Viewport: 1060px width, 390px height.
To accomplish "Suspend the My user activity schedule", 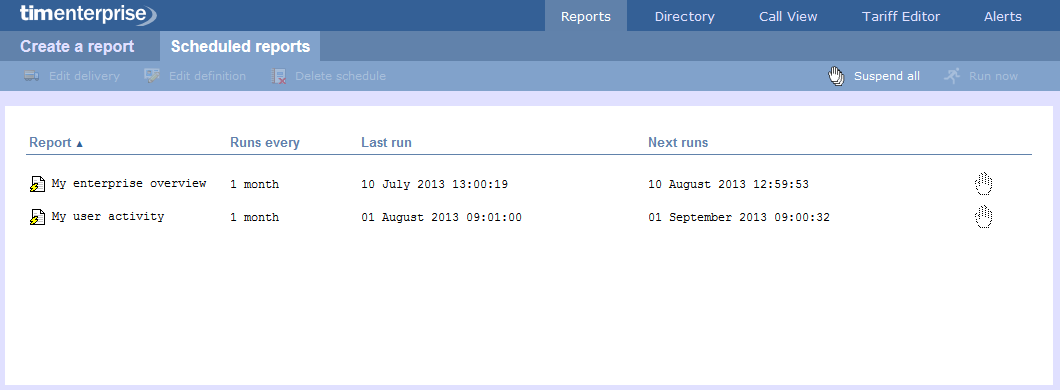I will pyautogui.click(x=984, y=217).
